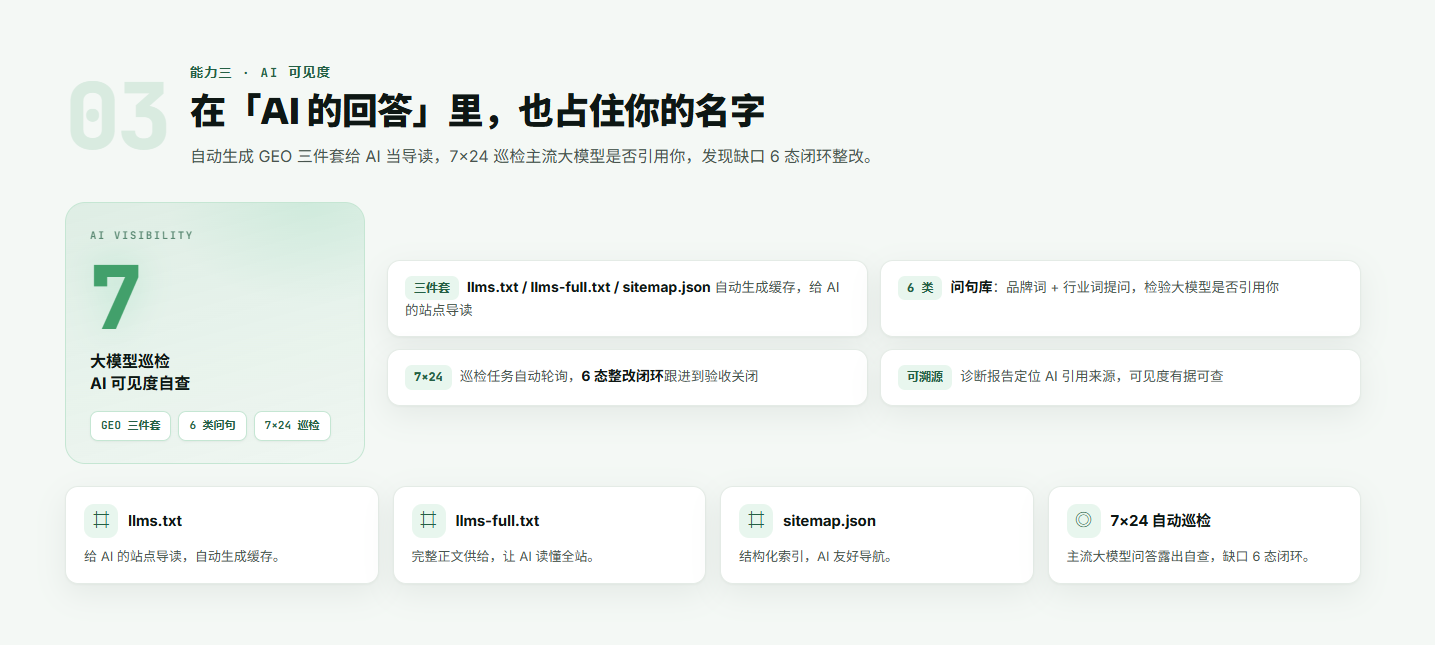Click the "大模型巡检 AI 可见度自查" text
Screen dimensions: 1435x645
click(x=140, y=372)
